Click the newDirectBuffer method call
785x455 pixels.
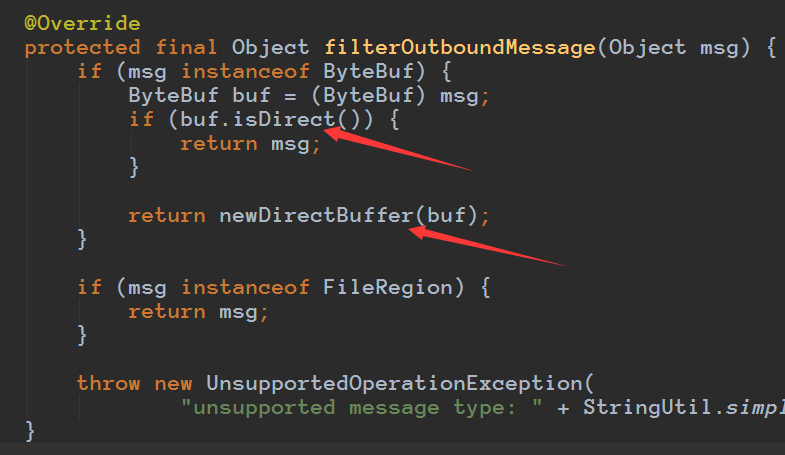point(316,216)
